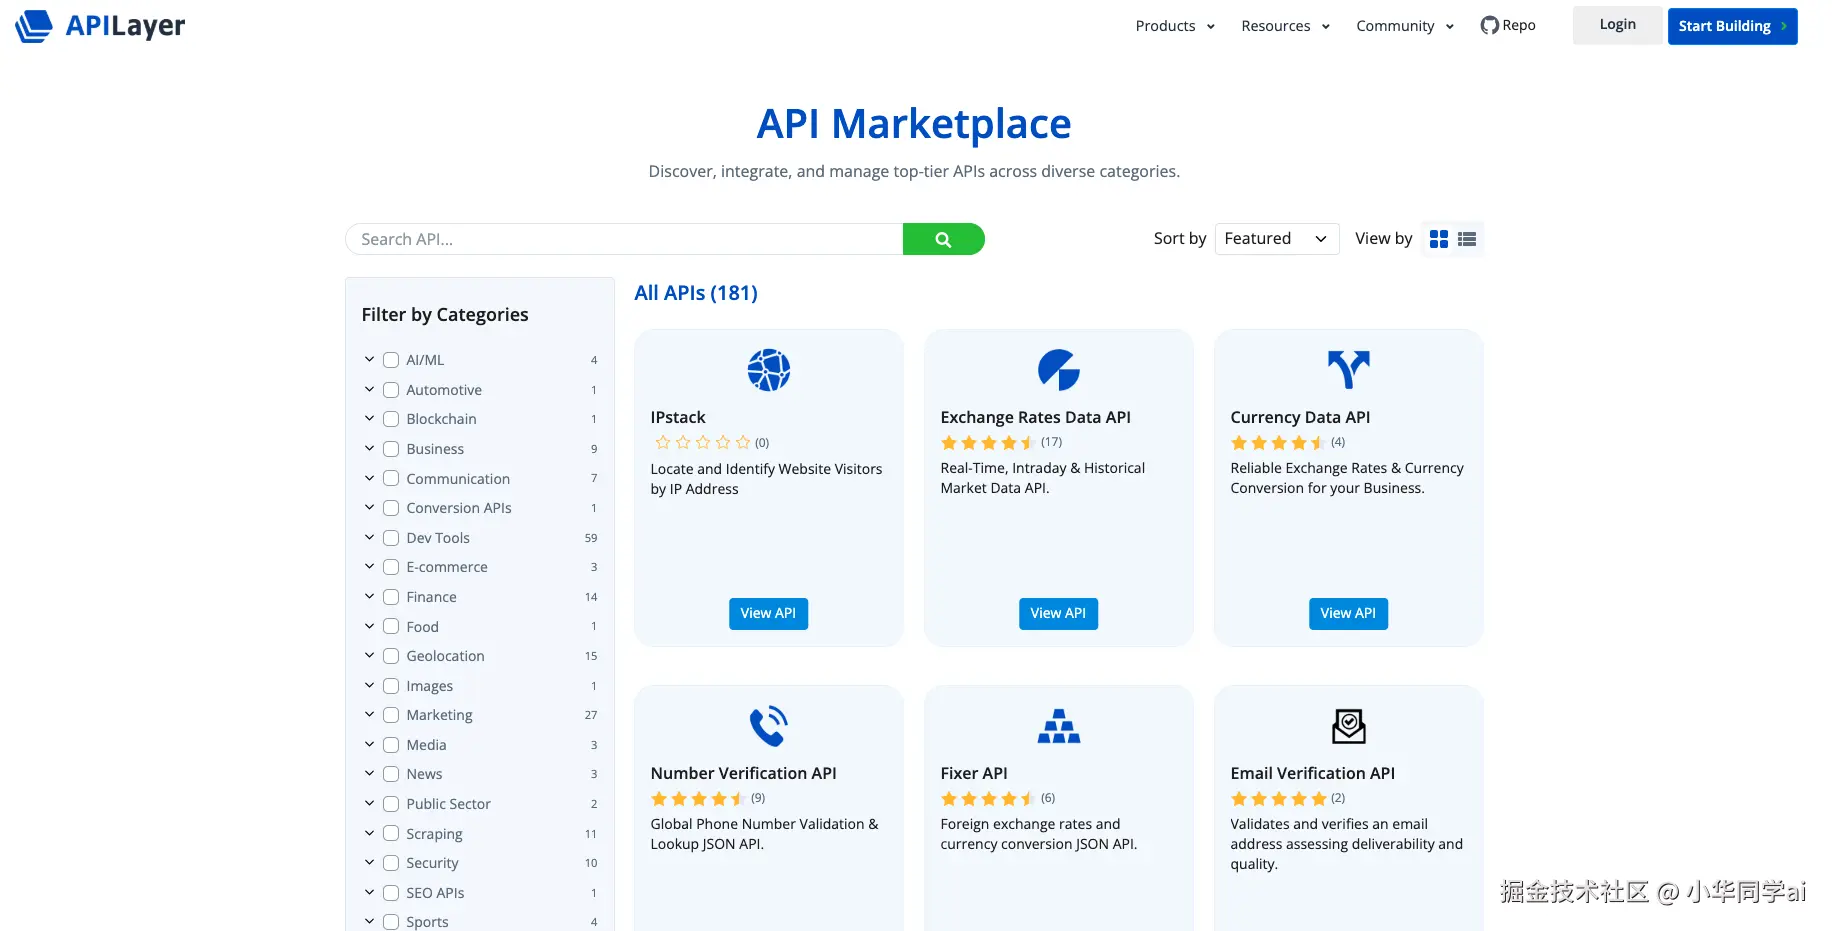Click the Email Verification API star rating

coord(1278,798)
